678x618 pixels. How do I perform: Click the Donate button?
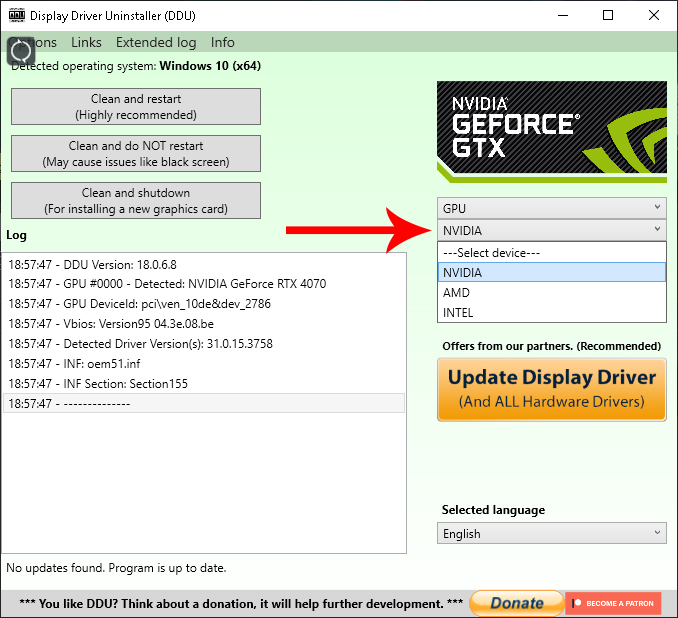[x=517, y=603]
